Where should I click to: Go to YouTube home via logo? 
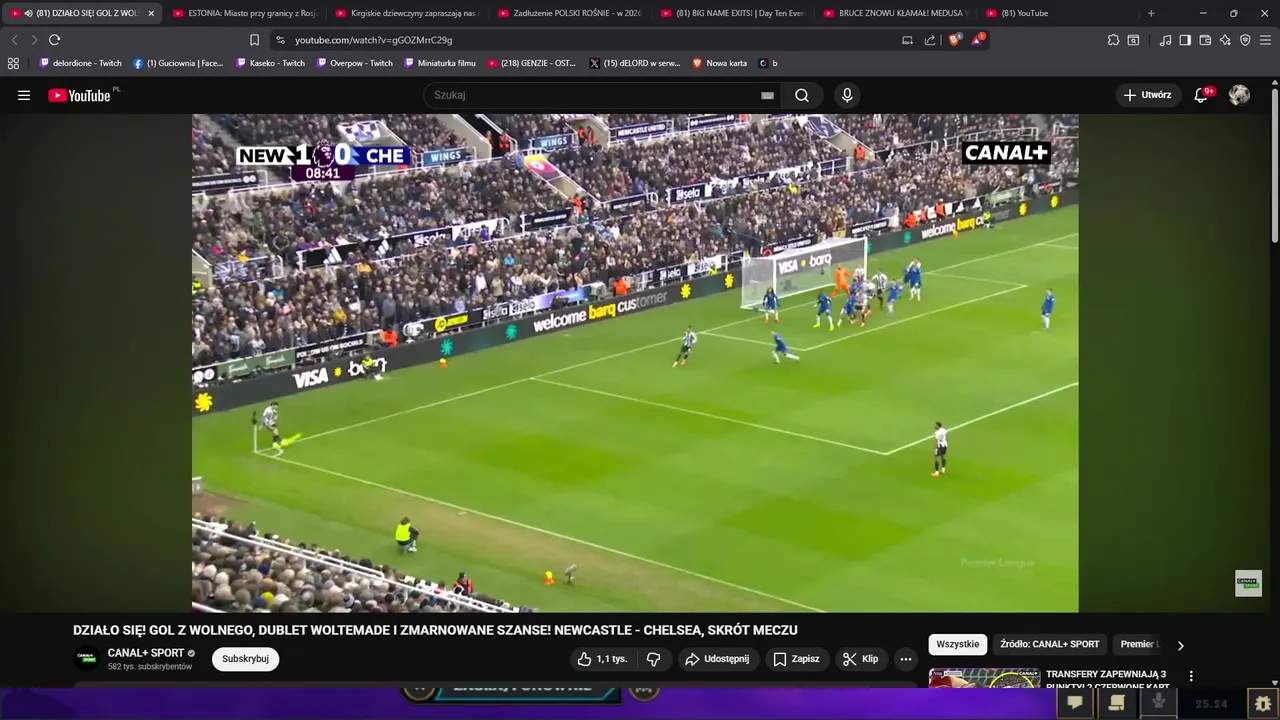pos(80,95)
